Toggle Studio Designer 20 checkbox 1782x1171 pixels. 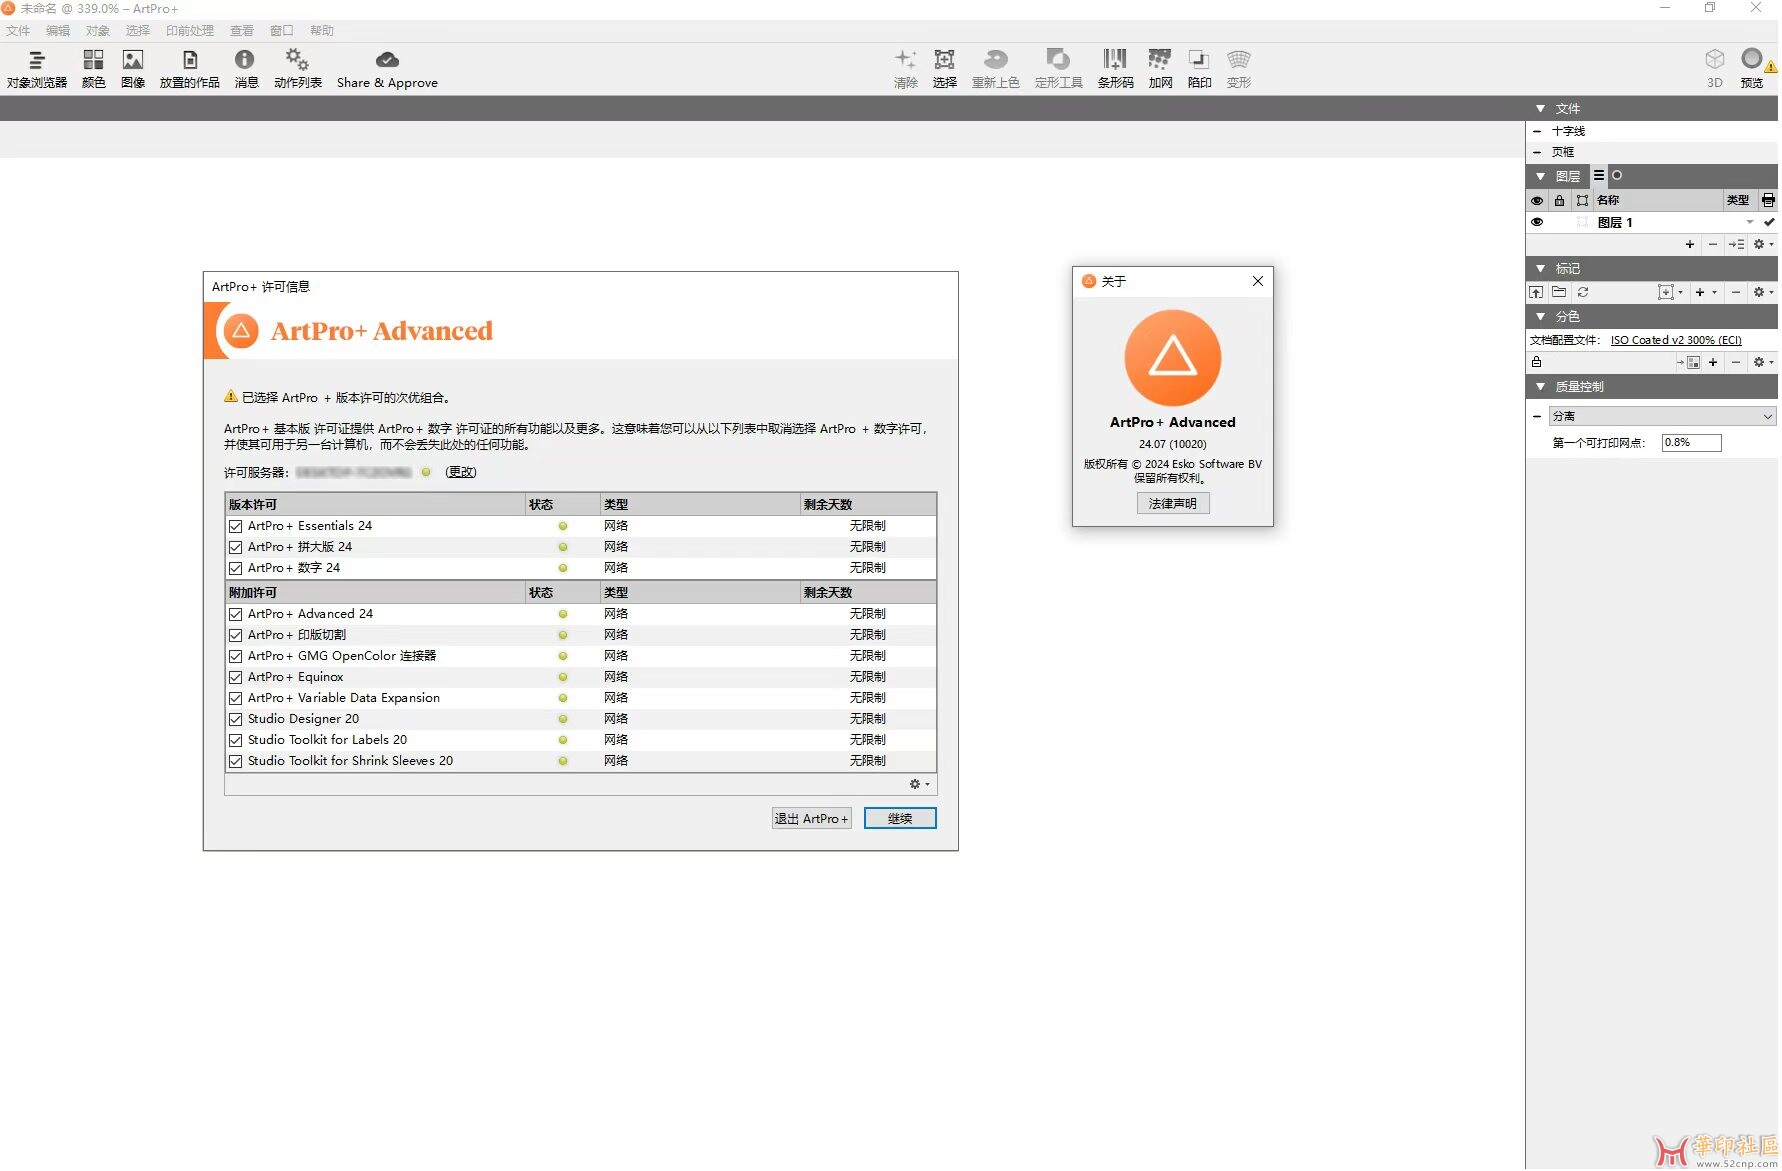(x=236, y=719)
